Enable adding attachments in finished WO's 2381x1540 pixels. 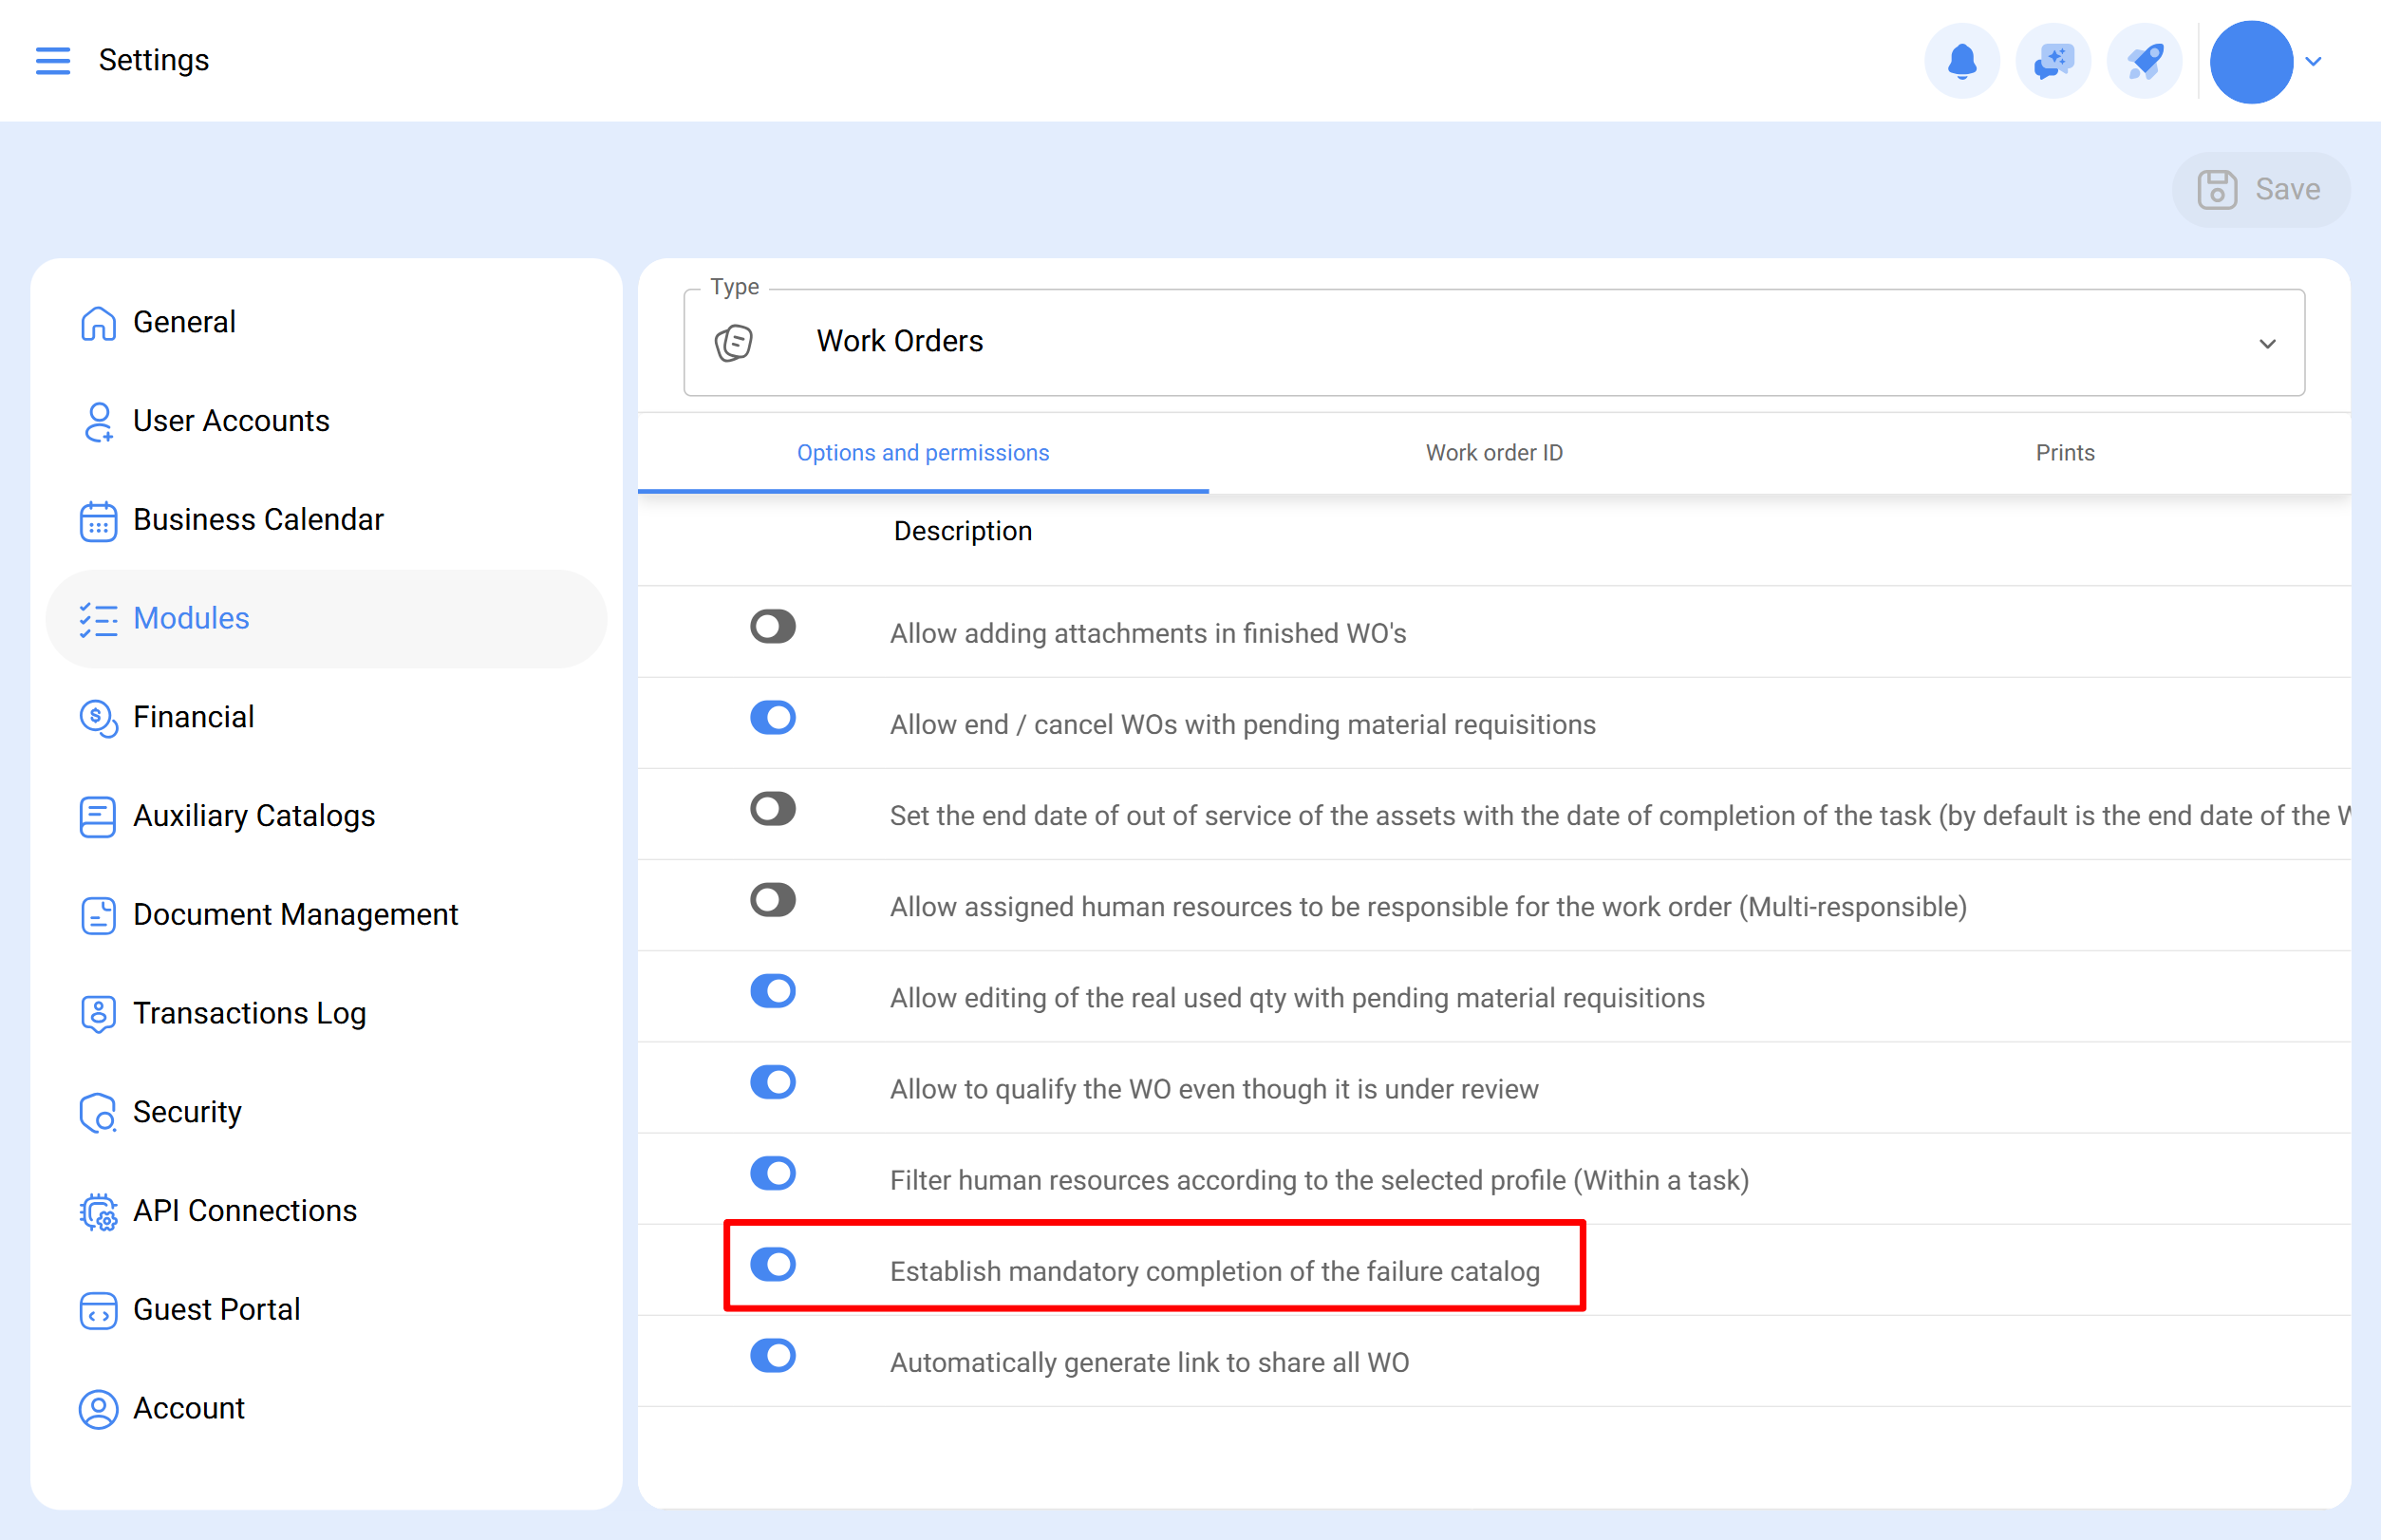pyautogui.click(x=773, y=627)
